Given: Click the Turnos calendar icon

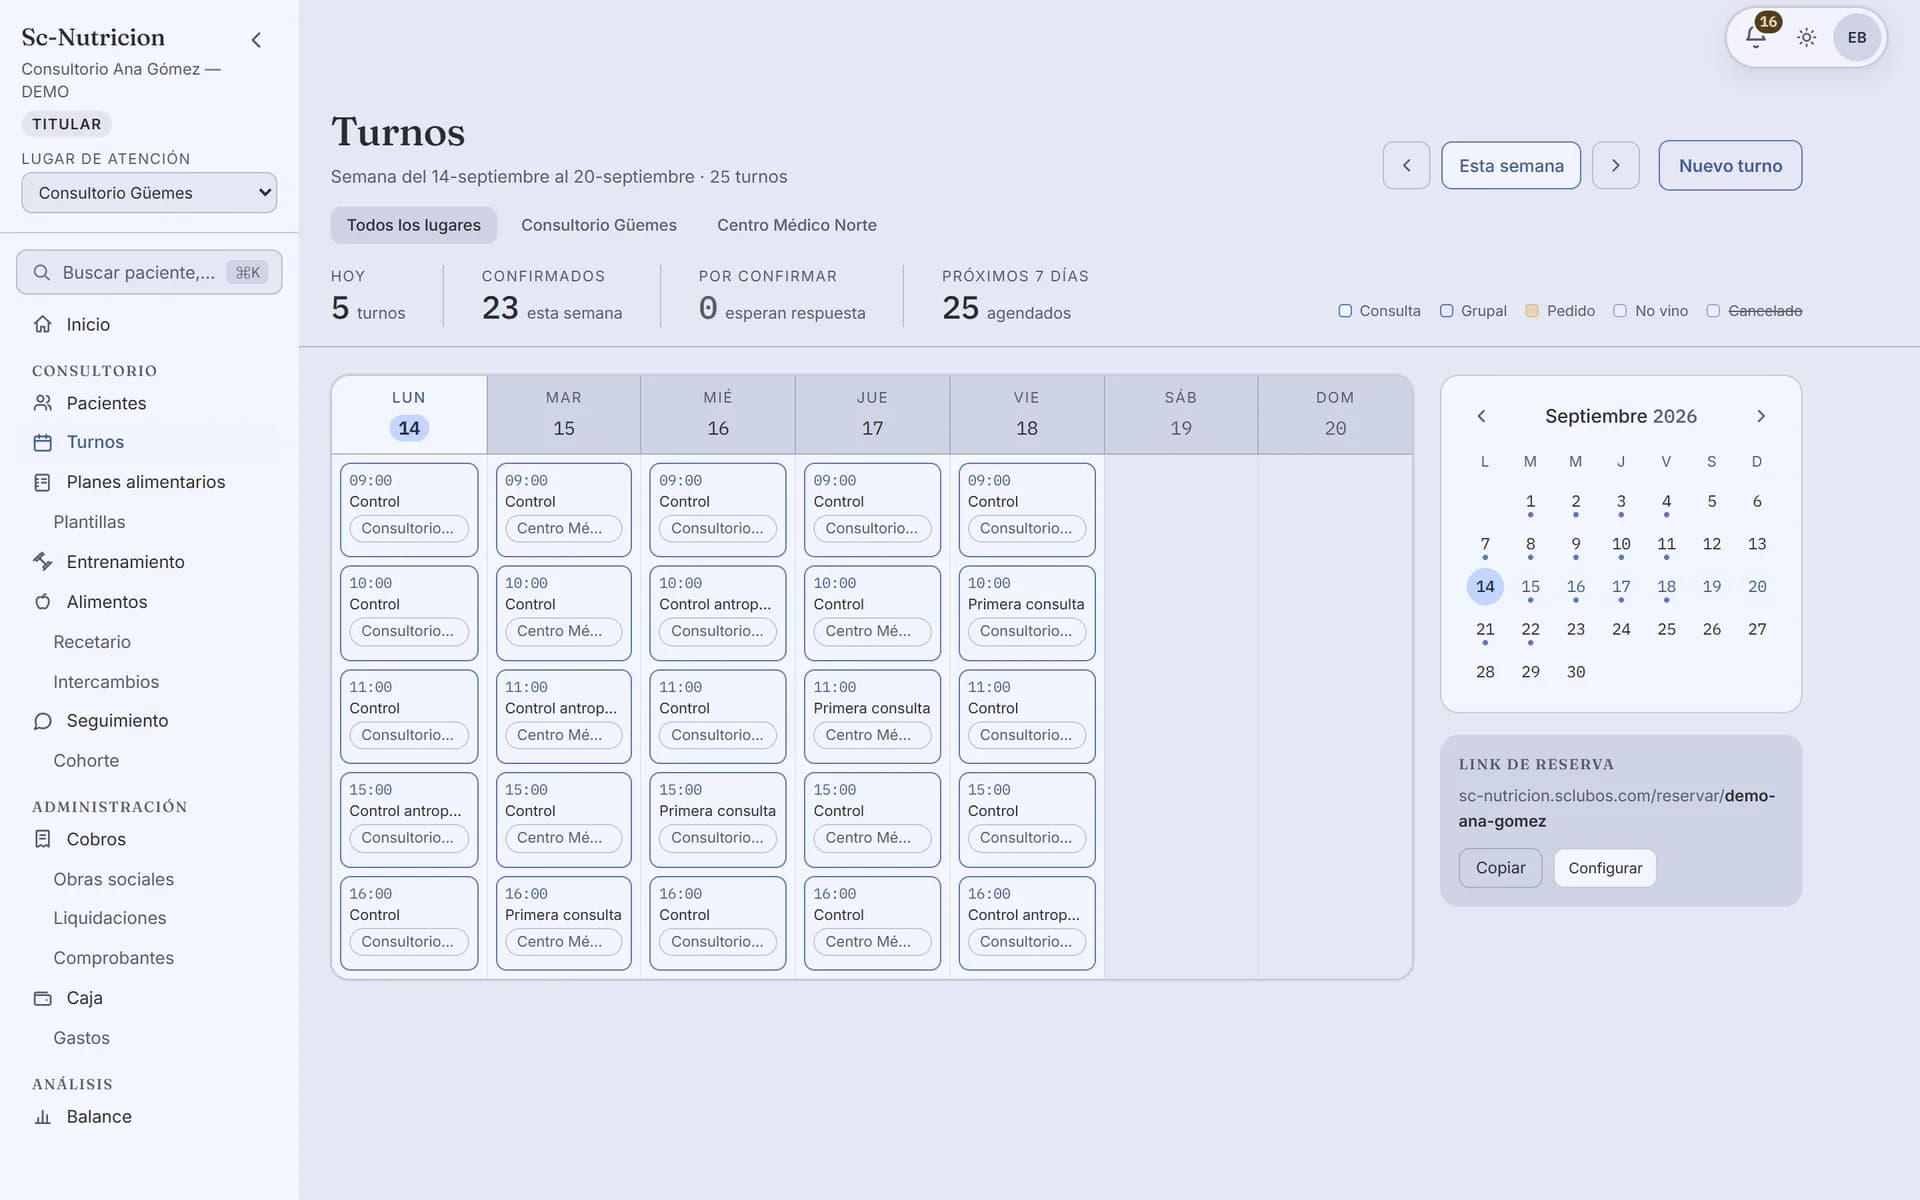Looking at the screenshot, I should click(x=42, y=442).
